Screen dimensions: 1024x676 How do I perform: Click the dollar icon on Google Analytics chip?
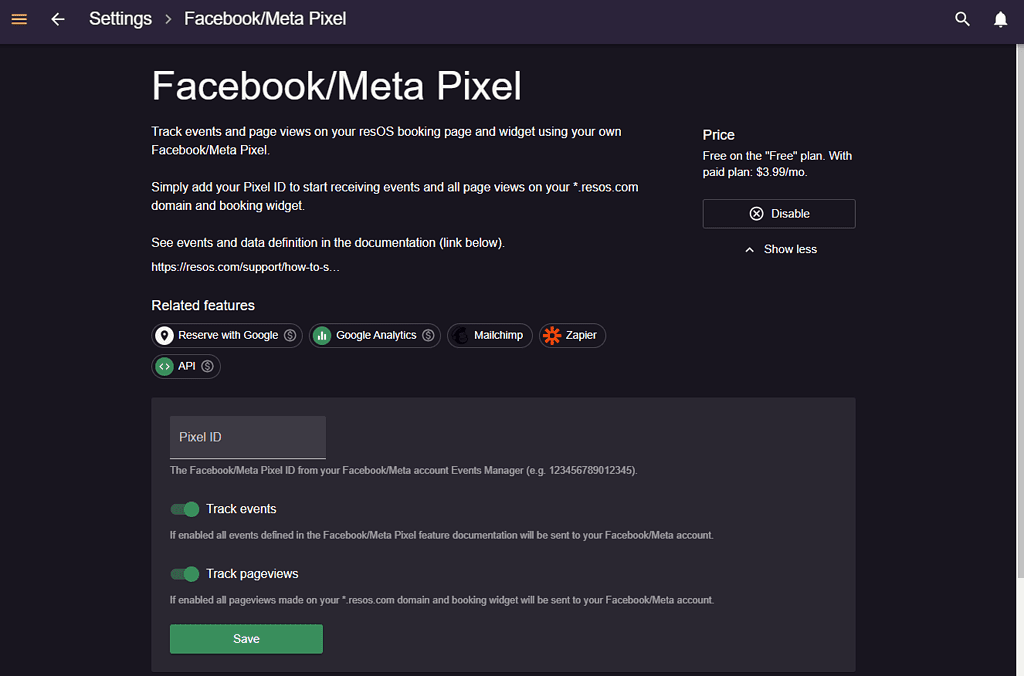pyautogui.click(x=428, y=335)
